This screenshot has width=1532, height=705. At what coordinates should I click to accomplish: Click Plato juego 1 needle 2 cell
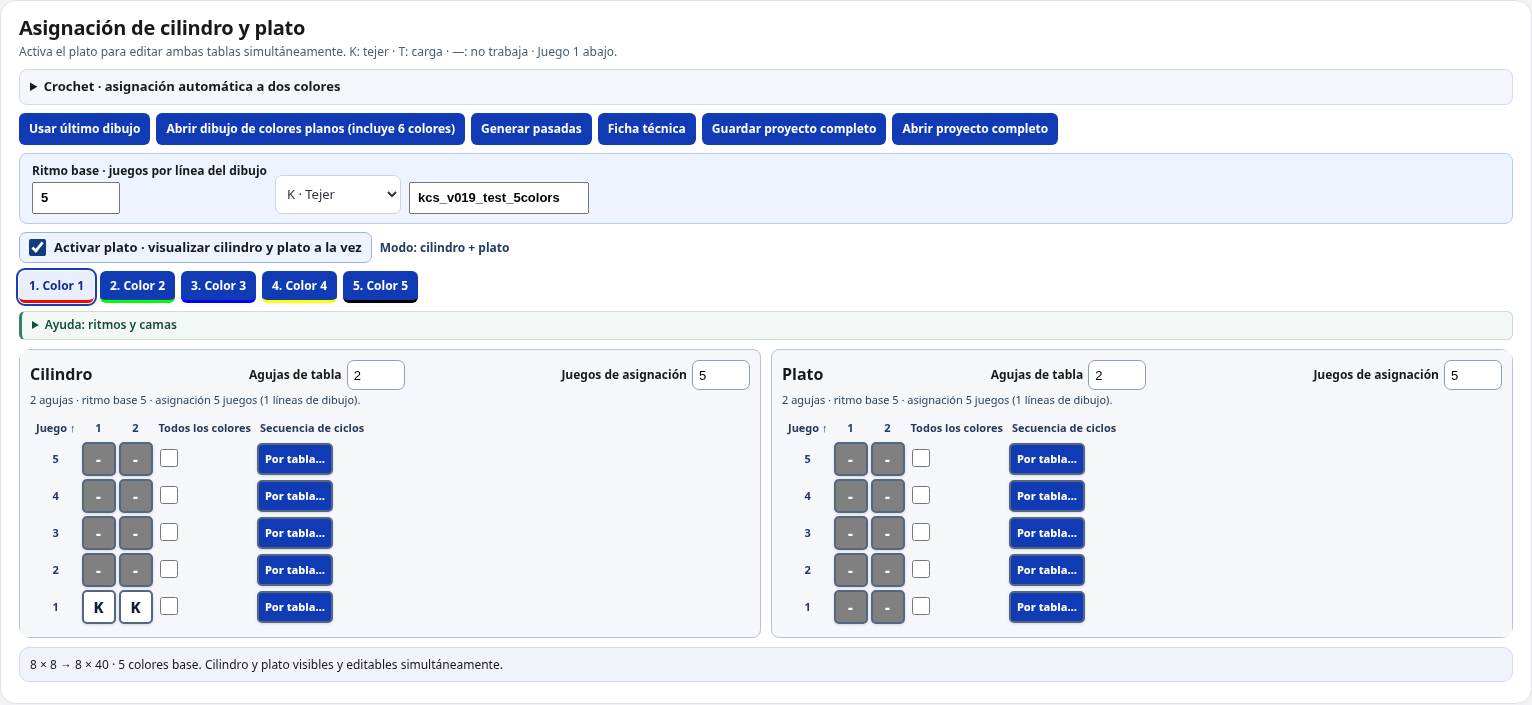click(888, 607)
